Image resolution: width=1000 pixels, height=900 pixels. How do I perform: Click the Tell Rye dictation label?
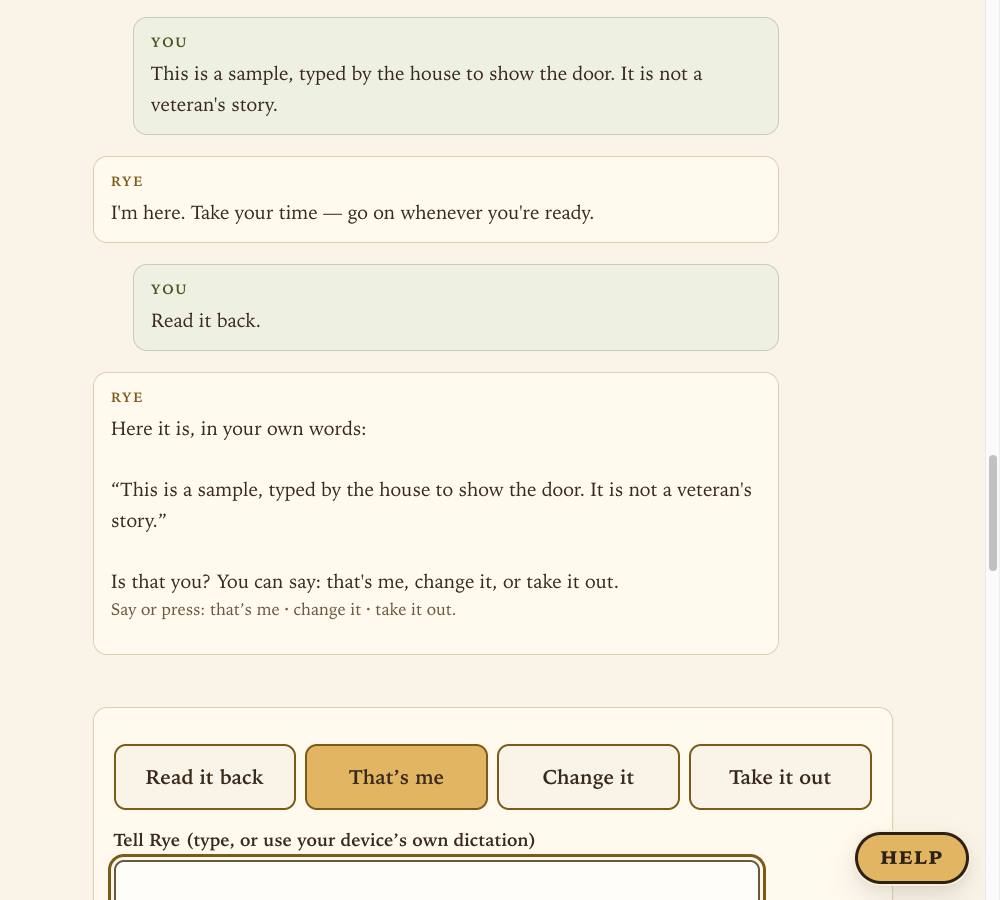[324, 840]
